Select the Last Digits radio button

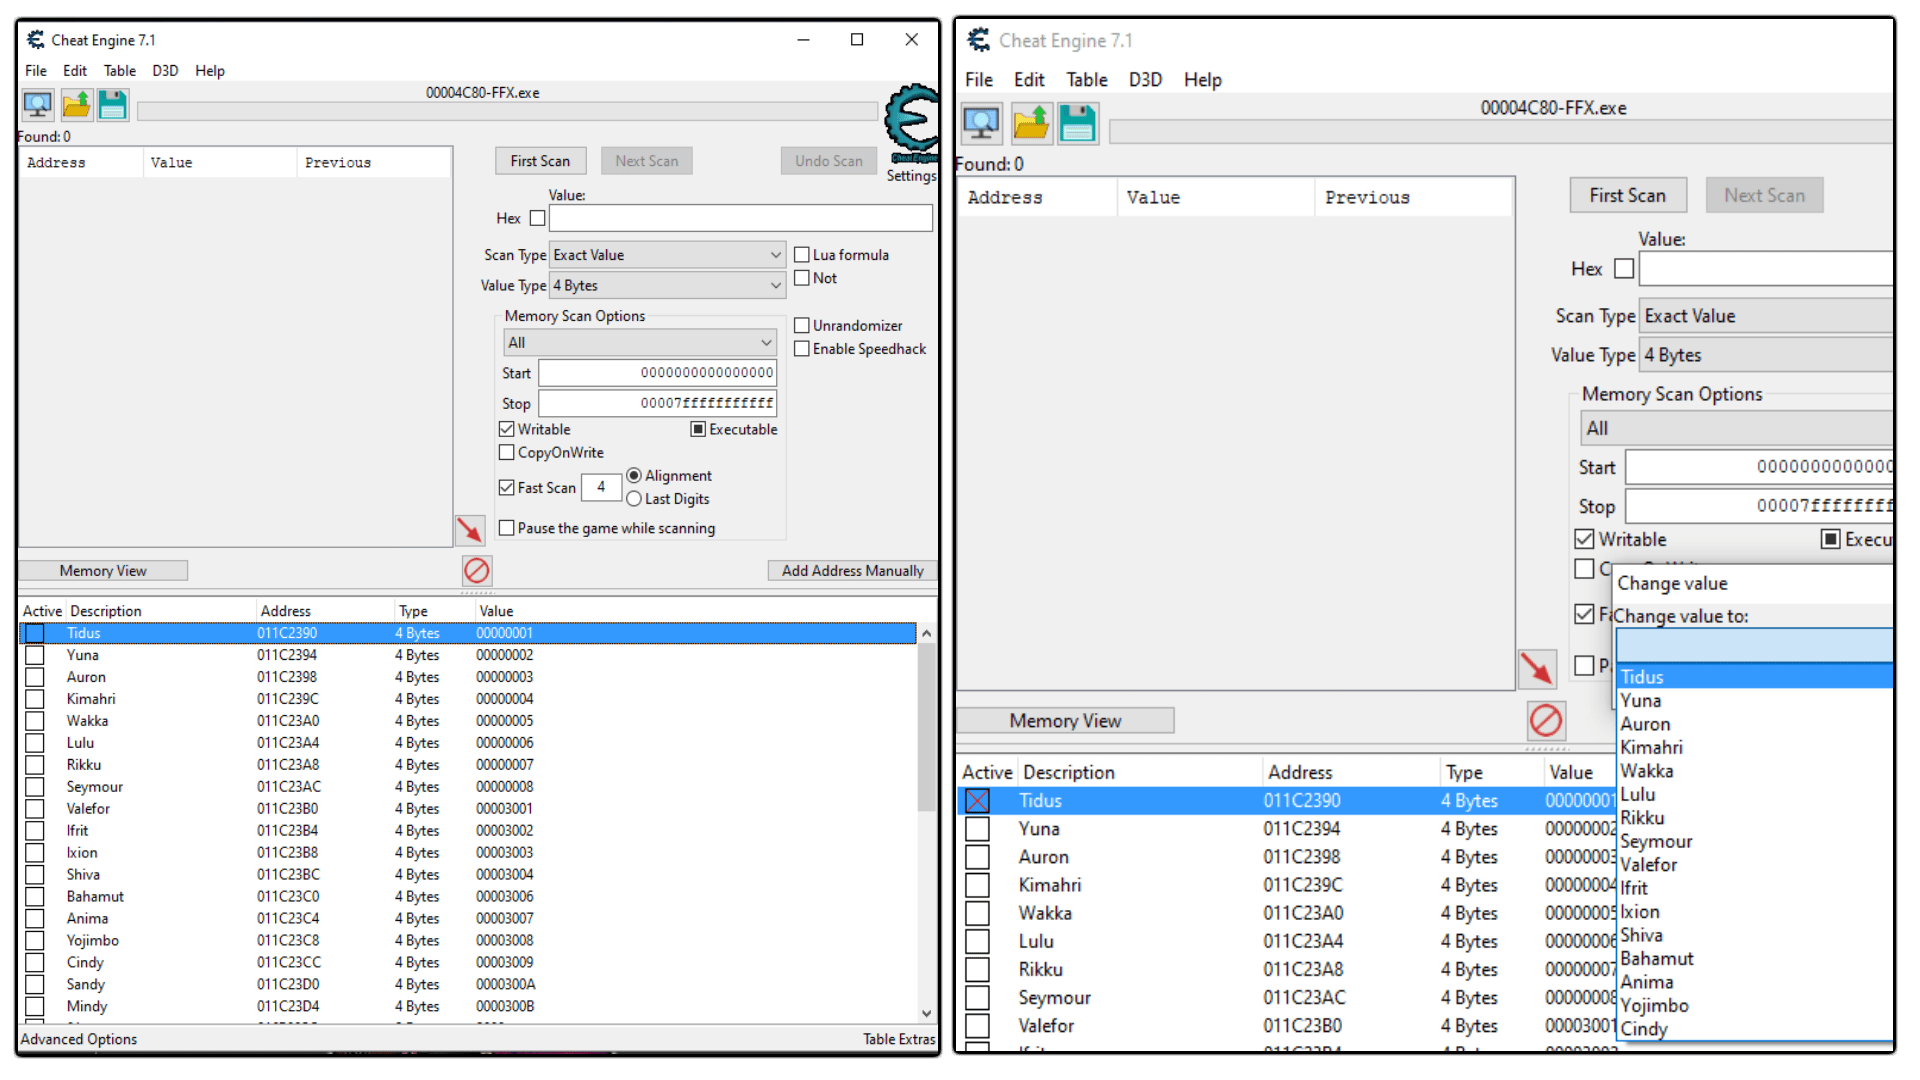[634, 499]
